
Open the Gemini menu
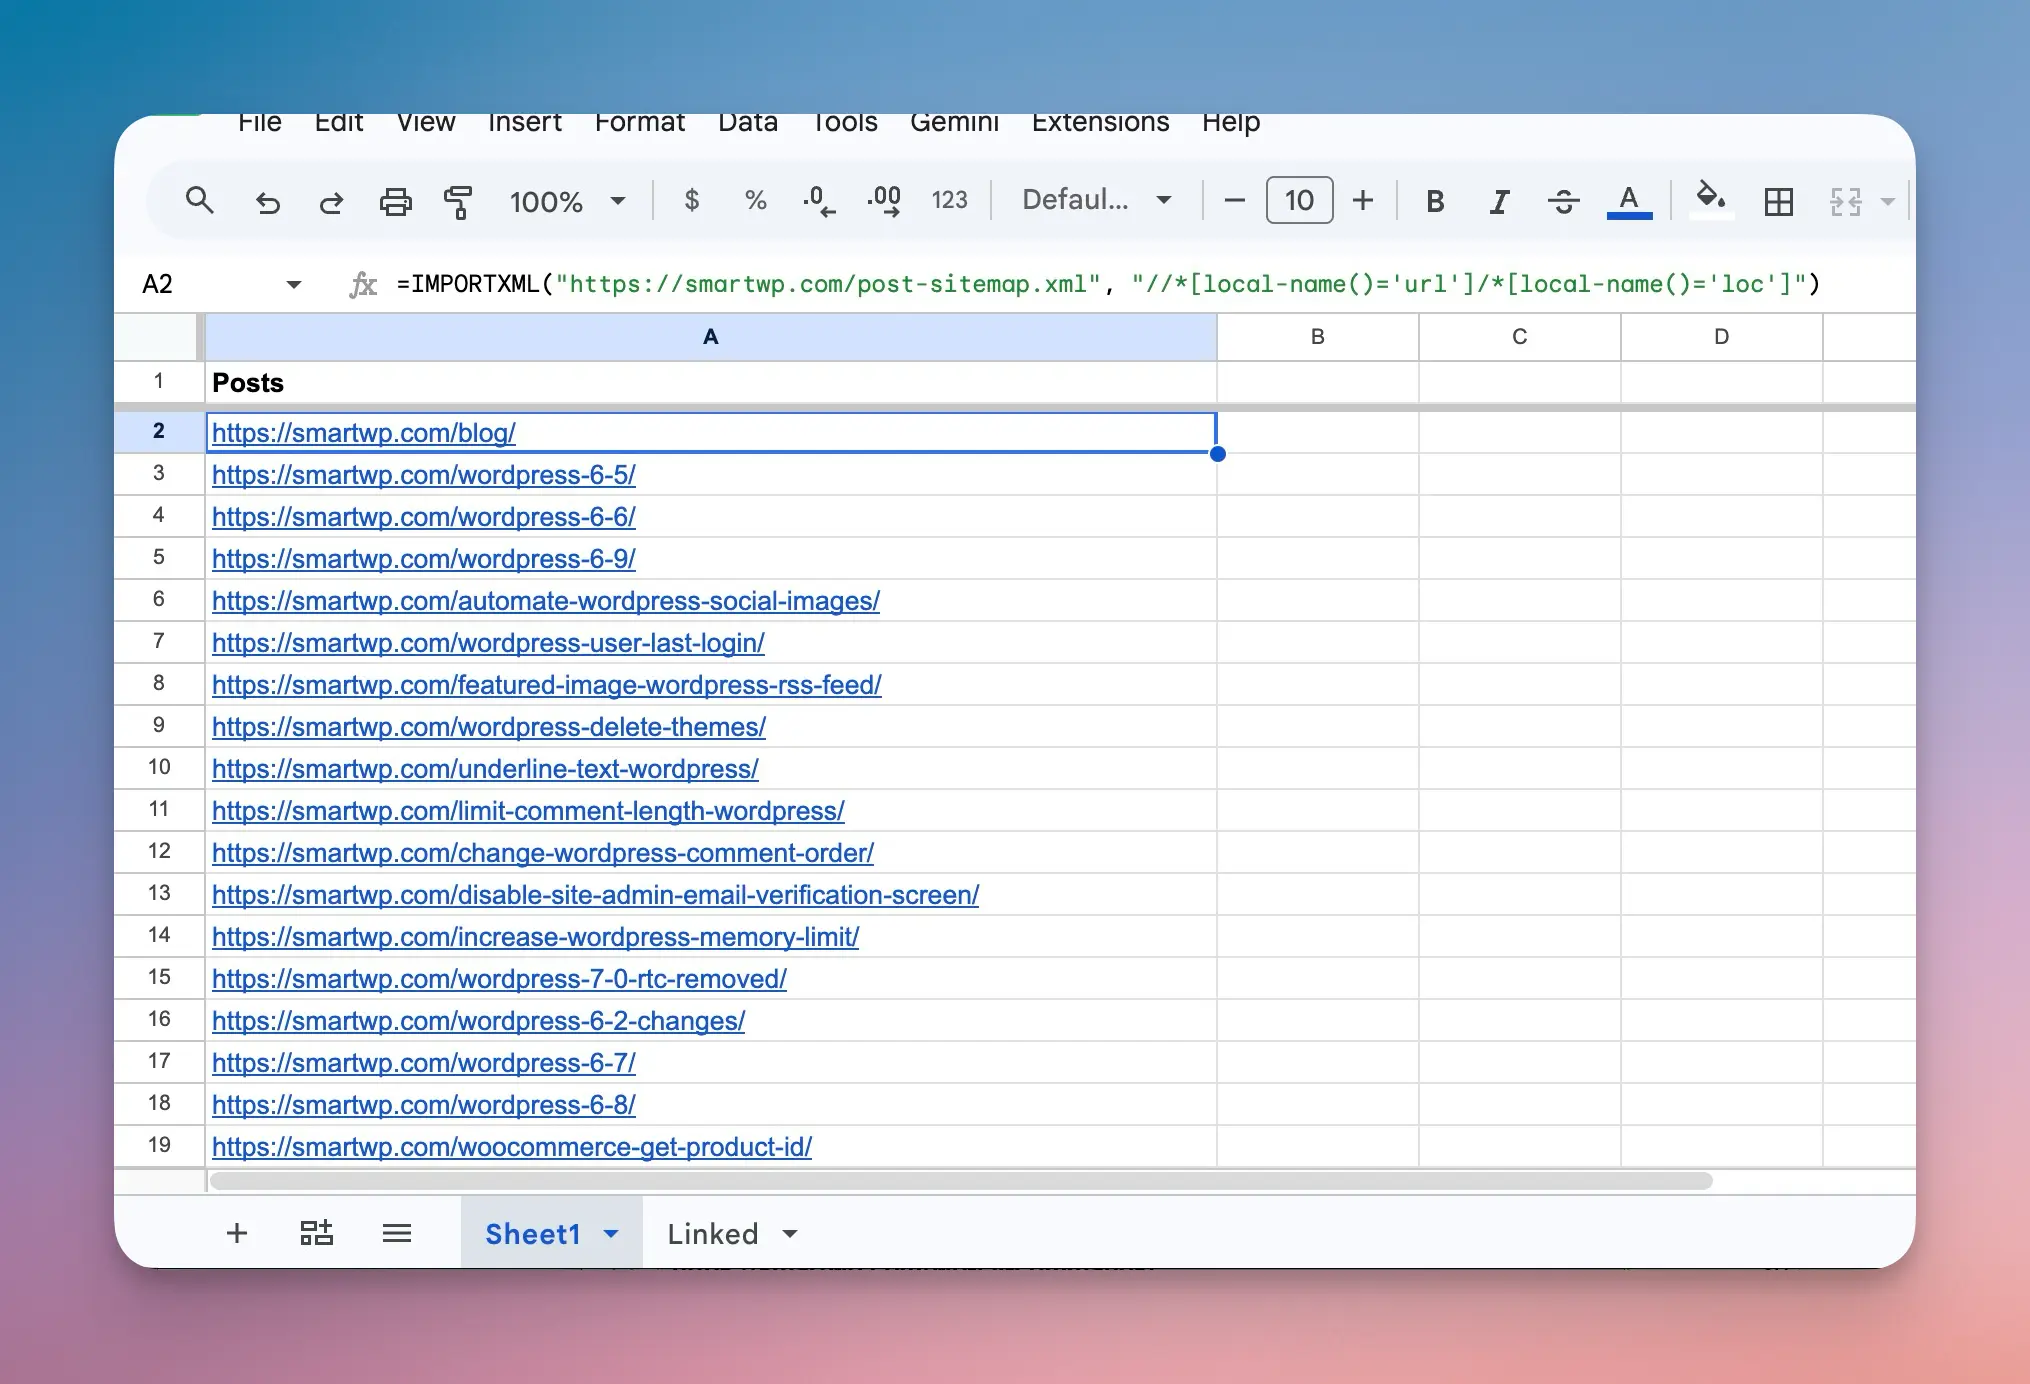pos(954,122)
